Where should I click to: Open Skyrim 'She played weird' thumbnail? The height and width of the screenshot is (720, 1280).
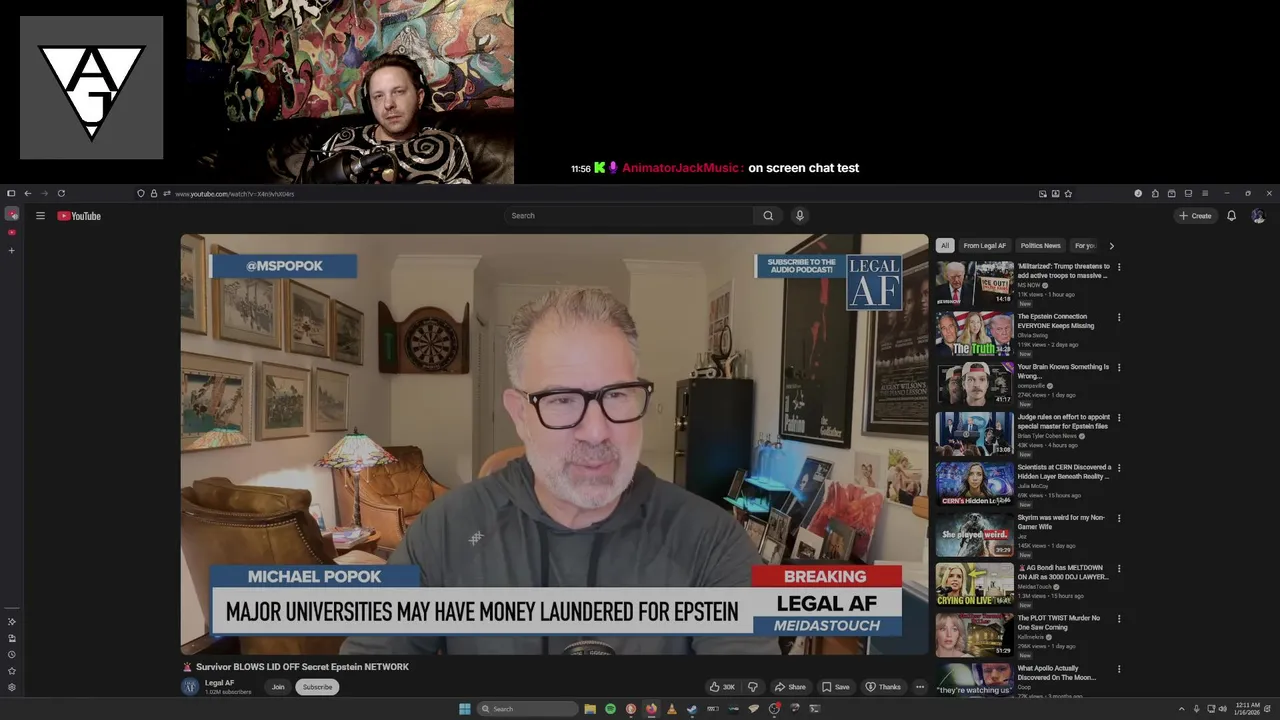(975, 534)
